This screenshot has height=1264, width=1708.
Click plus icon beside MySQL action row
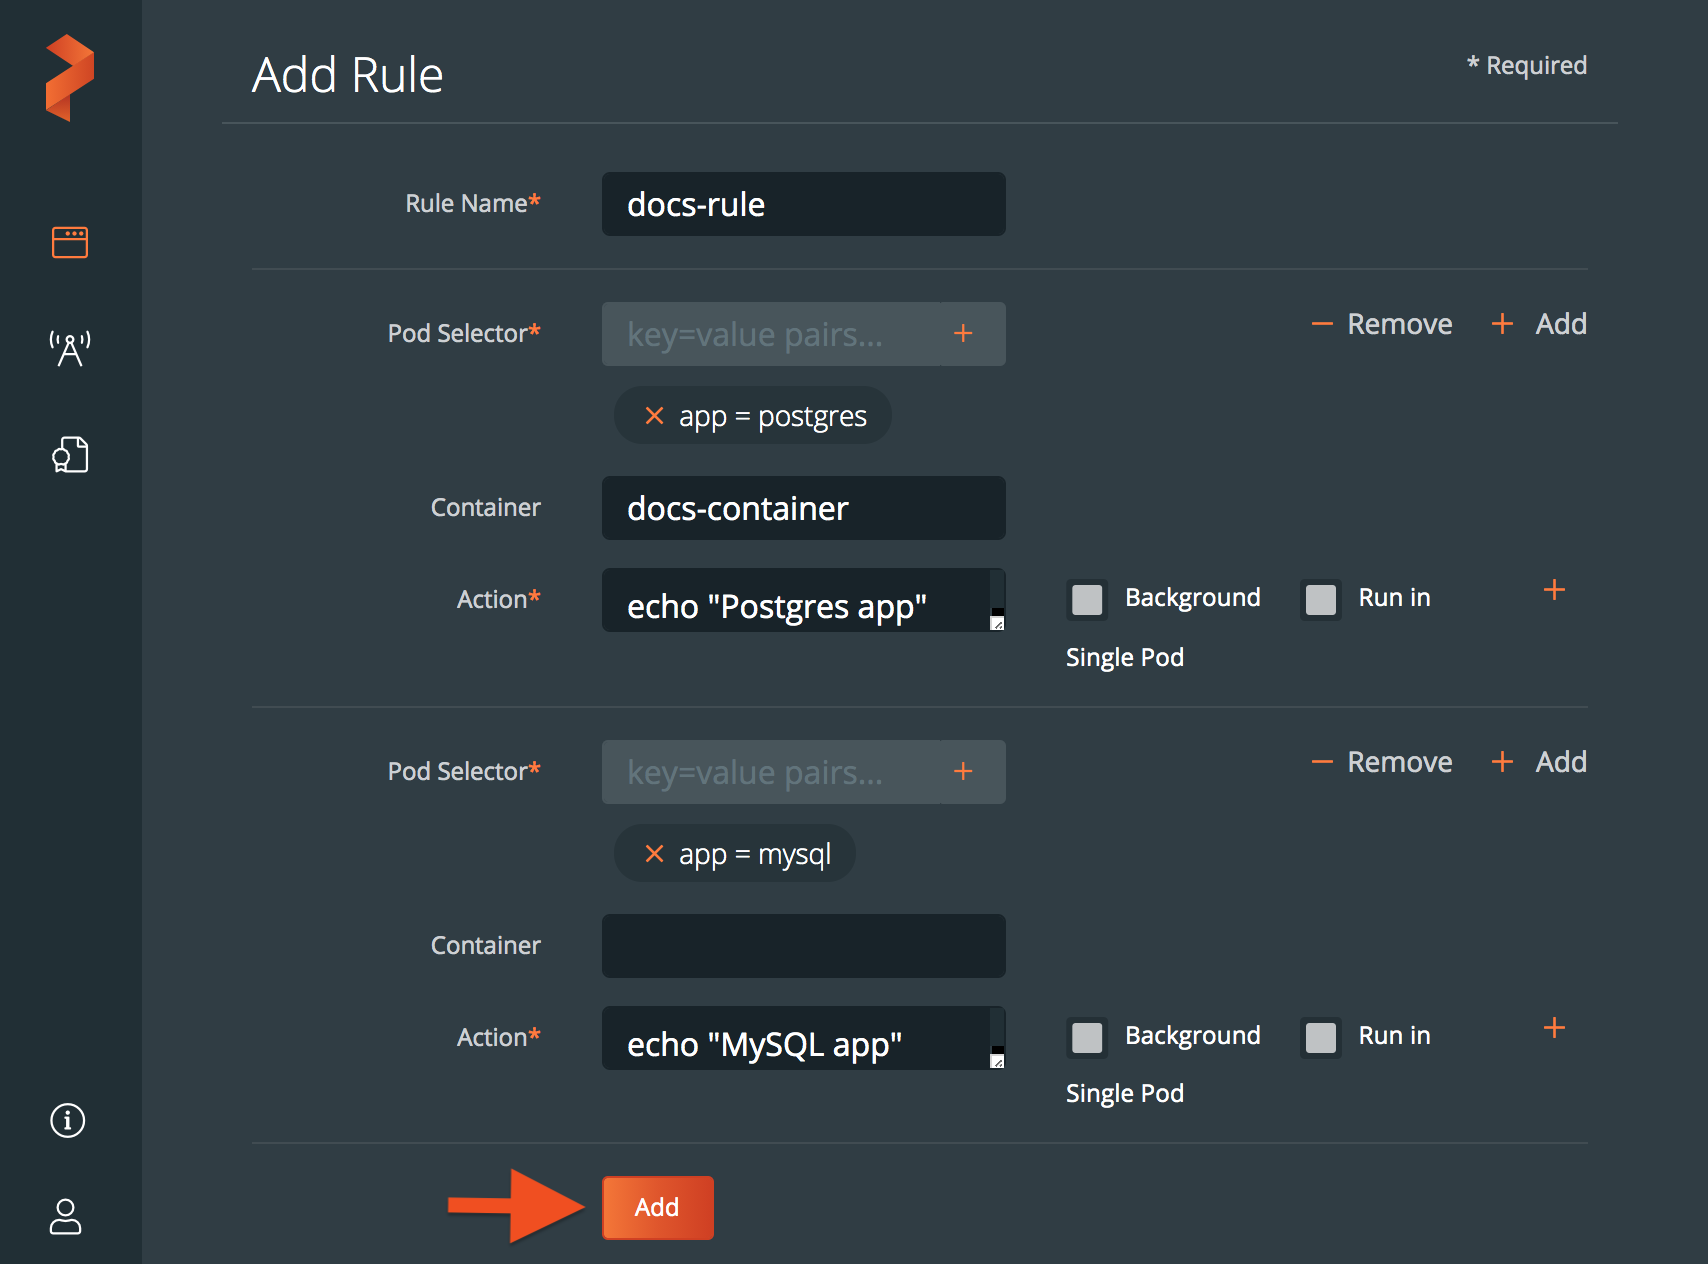pos(1554,1028)
